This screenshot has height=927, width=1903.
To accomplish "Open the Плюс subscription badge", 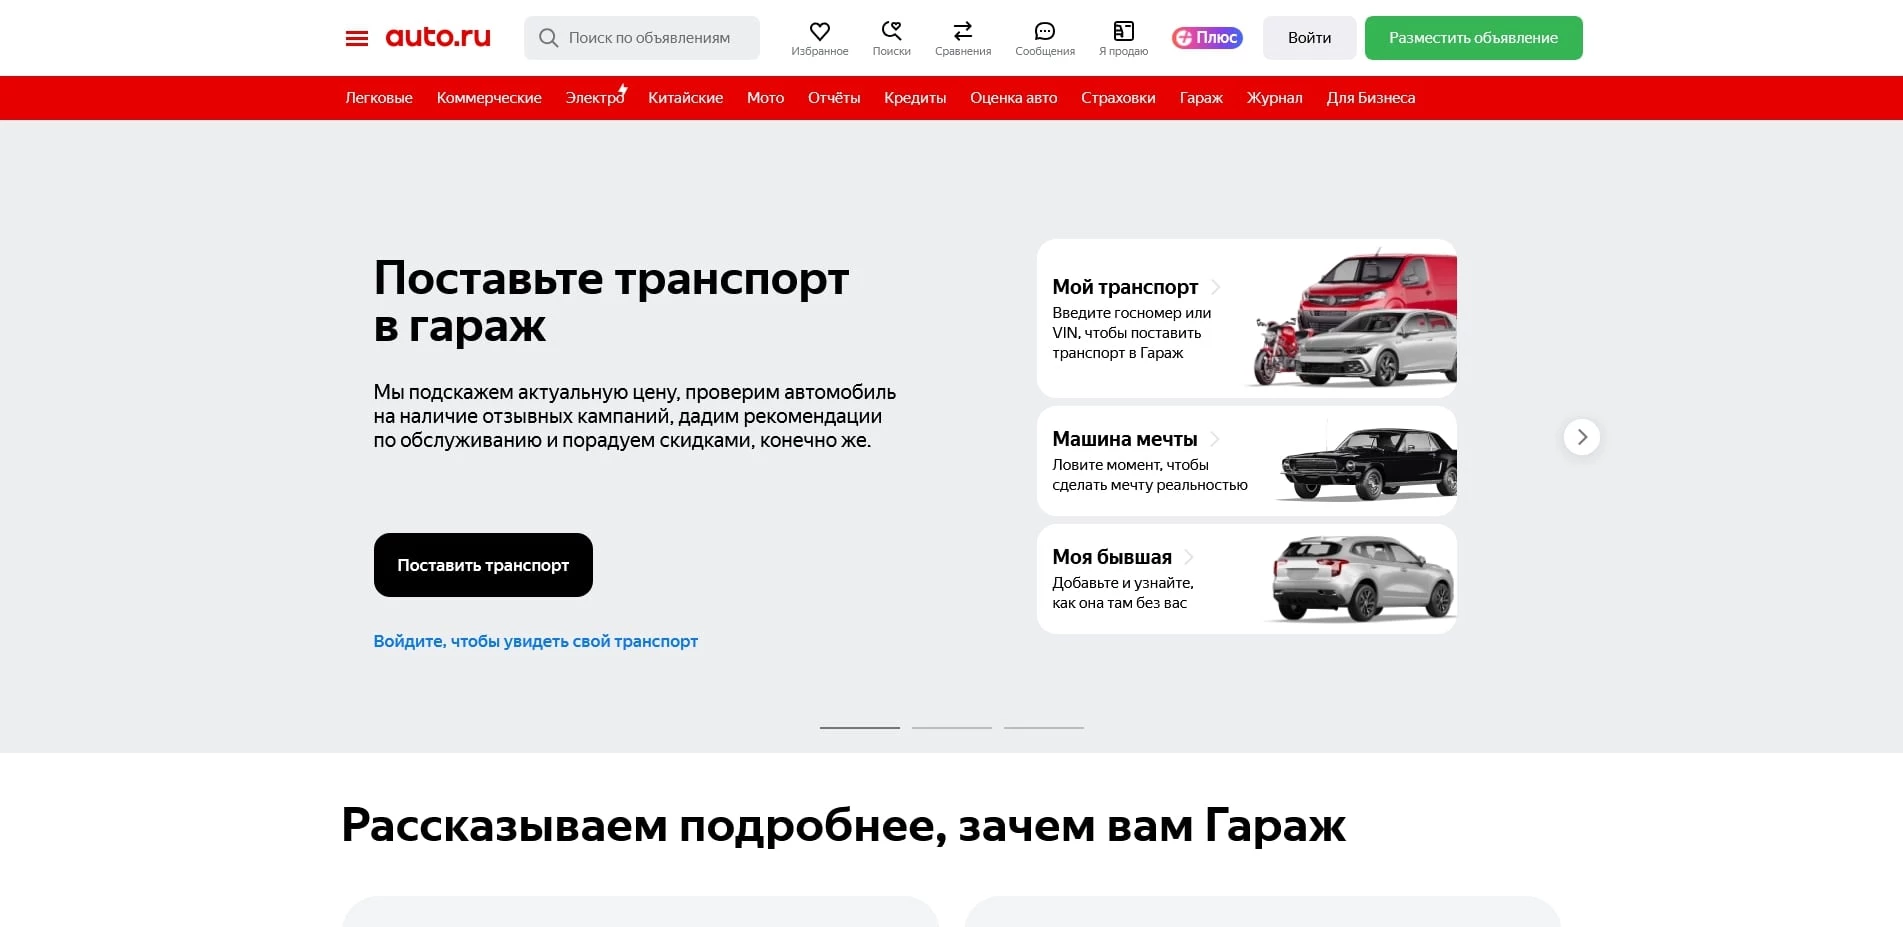I will click(1206, 37).
